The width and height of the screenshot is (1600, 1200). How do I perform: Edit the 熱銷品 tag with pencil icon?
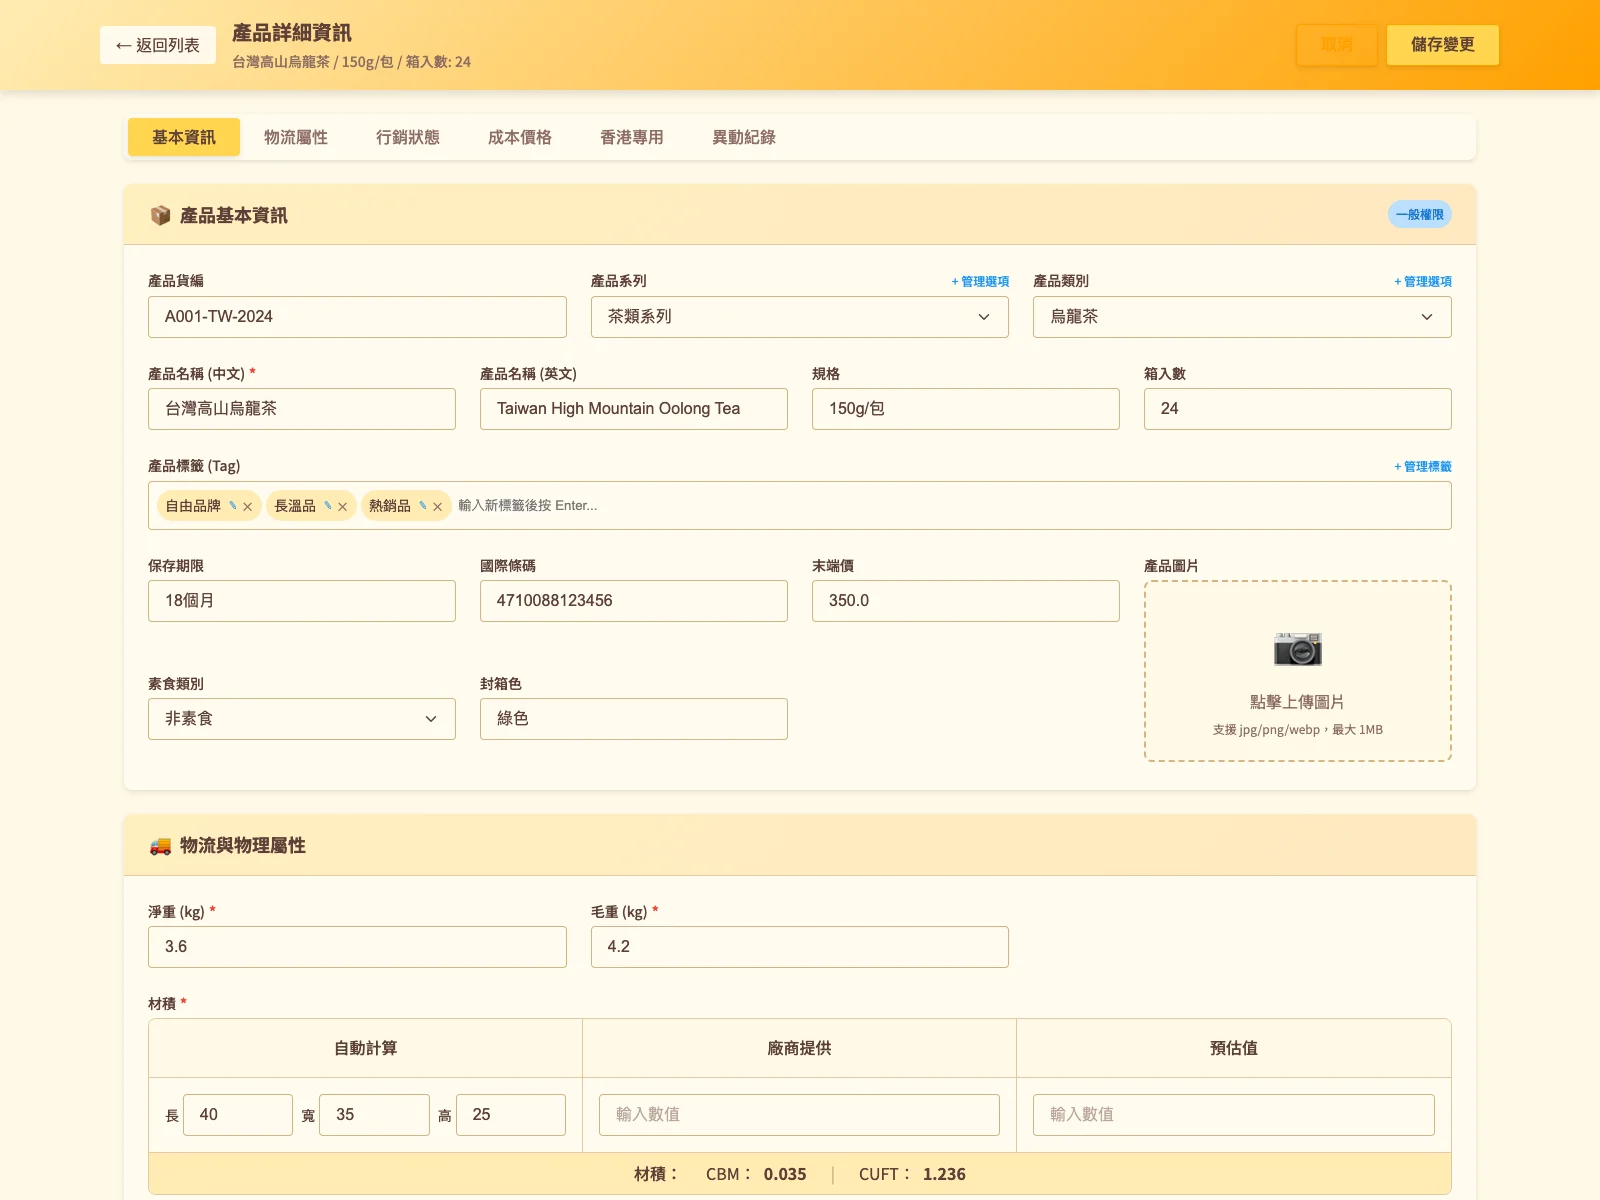click(x=423, y=506)
